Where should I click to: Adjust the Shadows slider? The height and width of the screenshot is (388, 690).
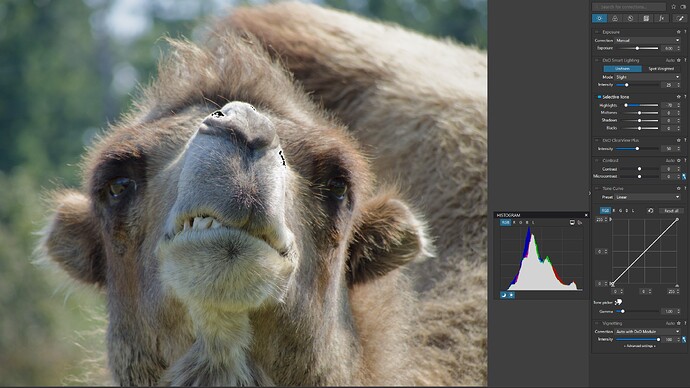point(639,120)
